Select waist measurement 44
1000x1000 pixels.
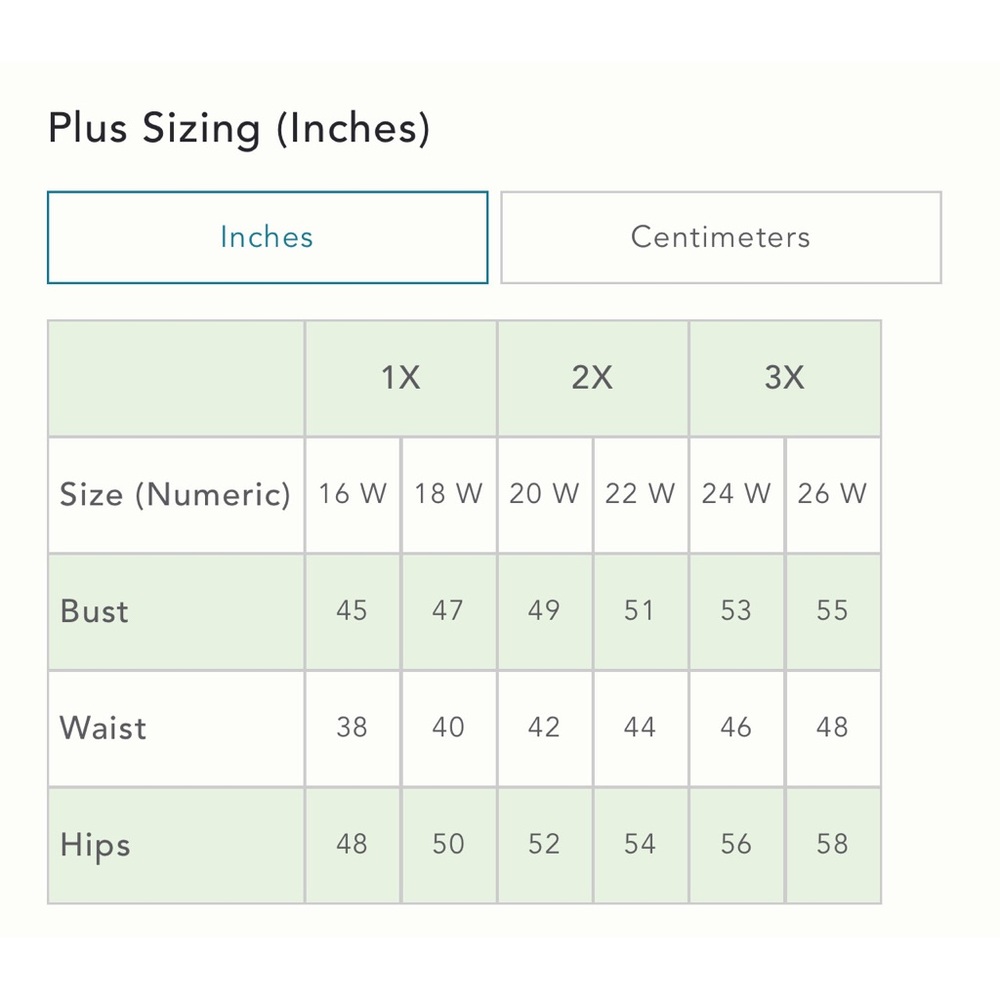(x=641, y=728)
